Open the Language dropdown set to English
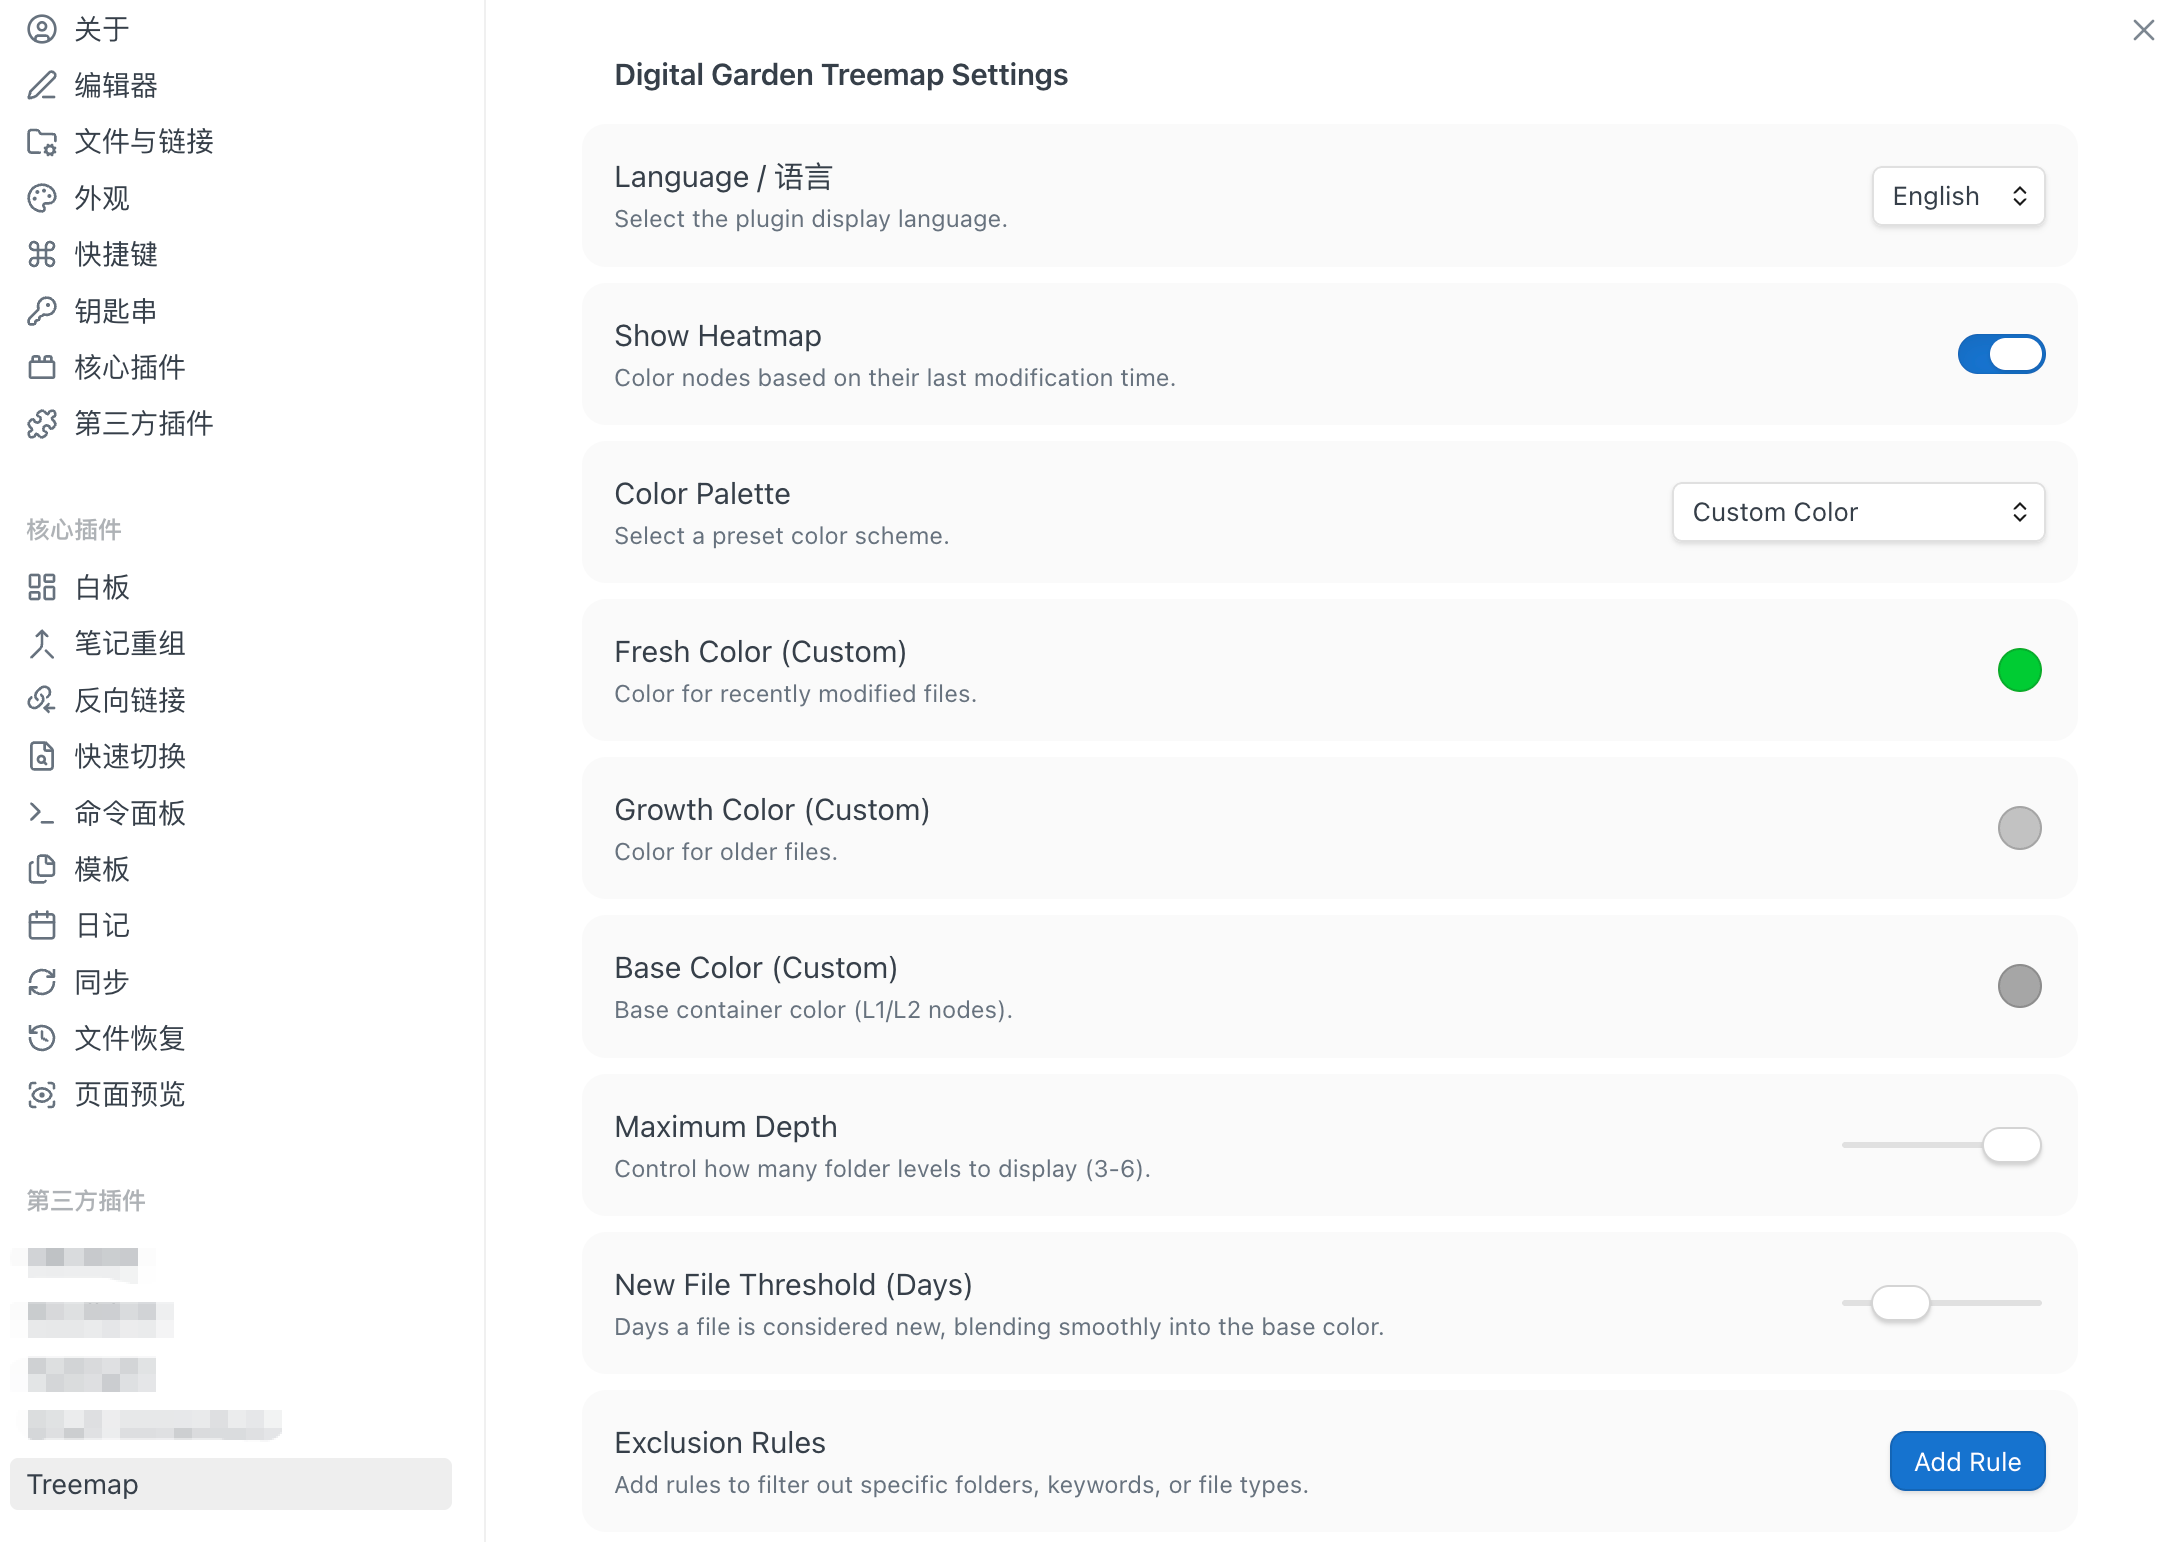 pyautogui.click(x=1958, y=196)
